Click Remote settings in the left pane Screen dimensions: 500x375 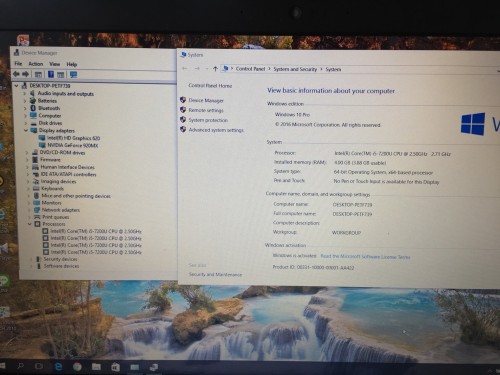tap(206, 110)
